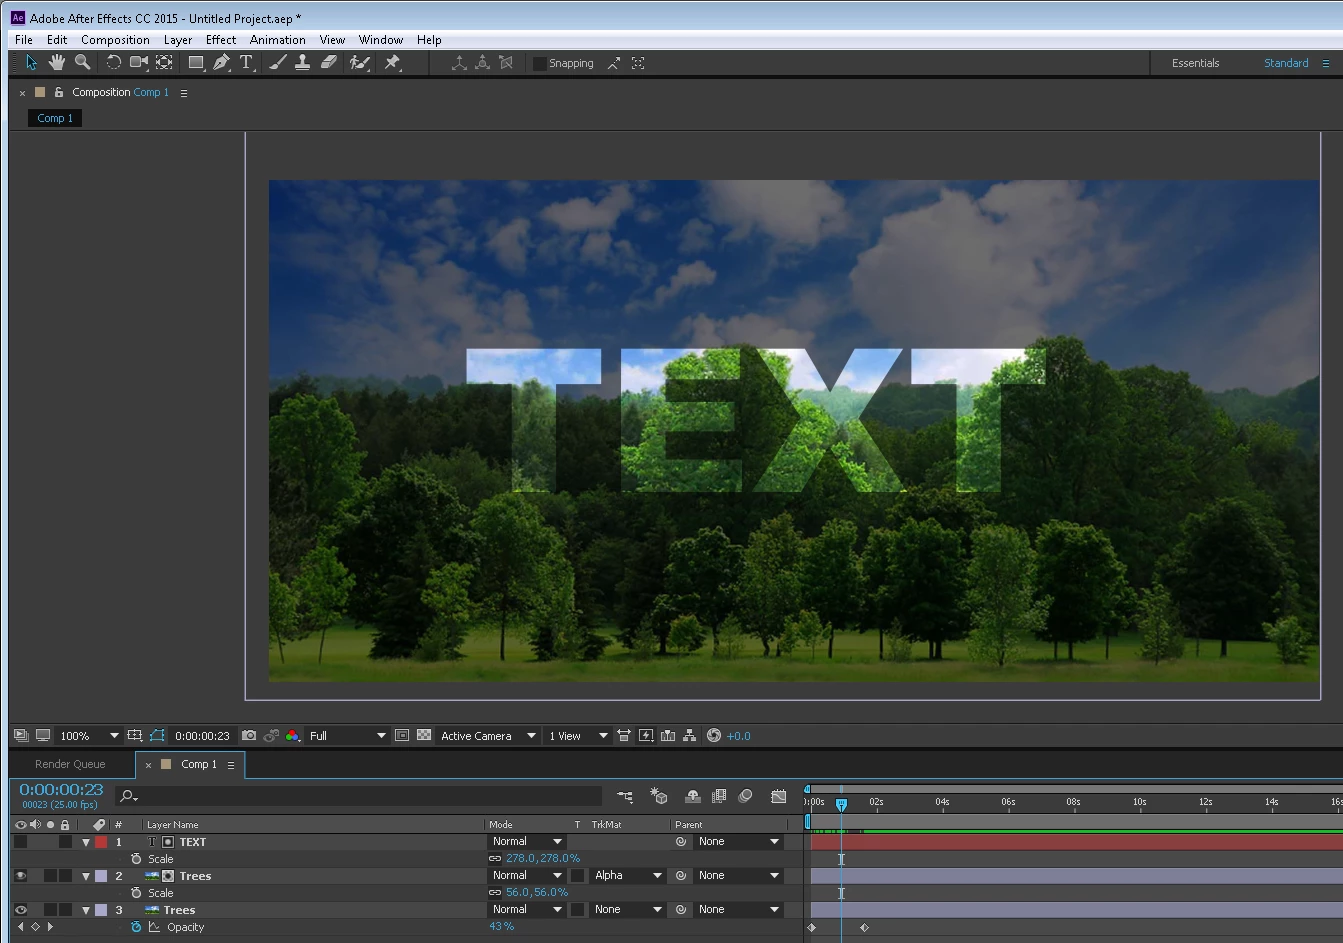This screenshot has width=1343, height=943.
Task: Select the Standard workspace
Action: pyautogui.click(x=1286, y=63)
